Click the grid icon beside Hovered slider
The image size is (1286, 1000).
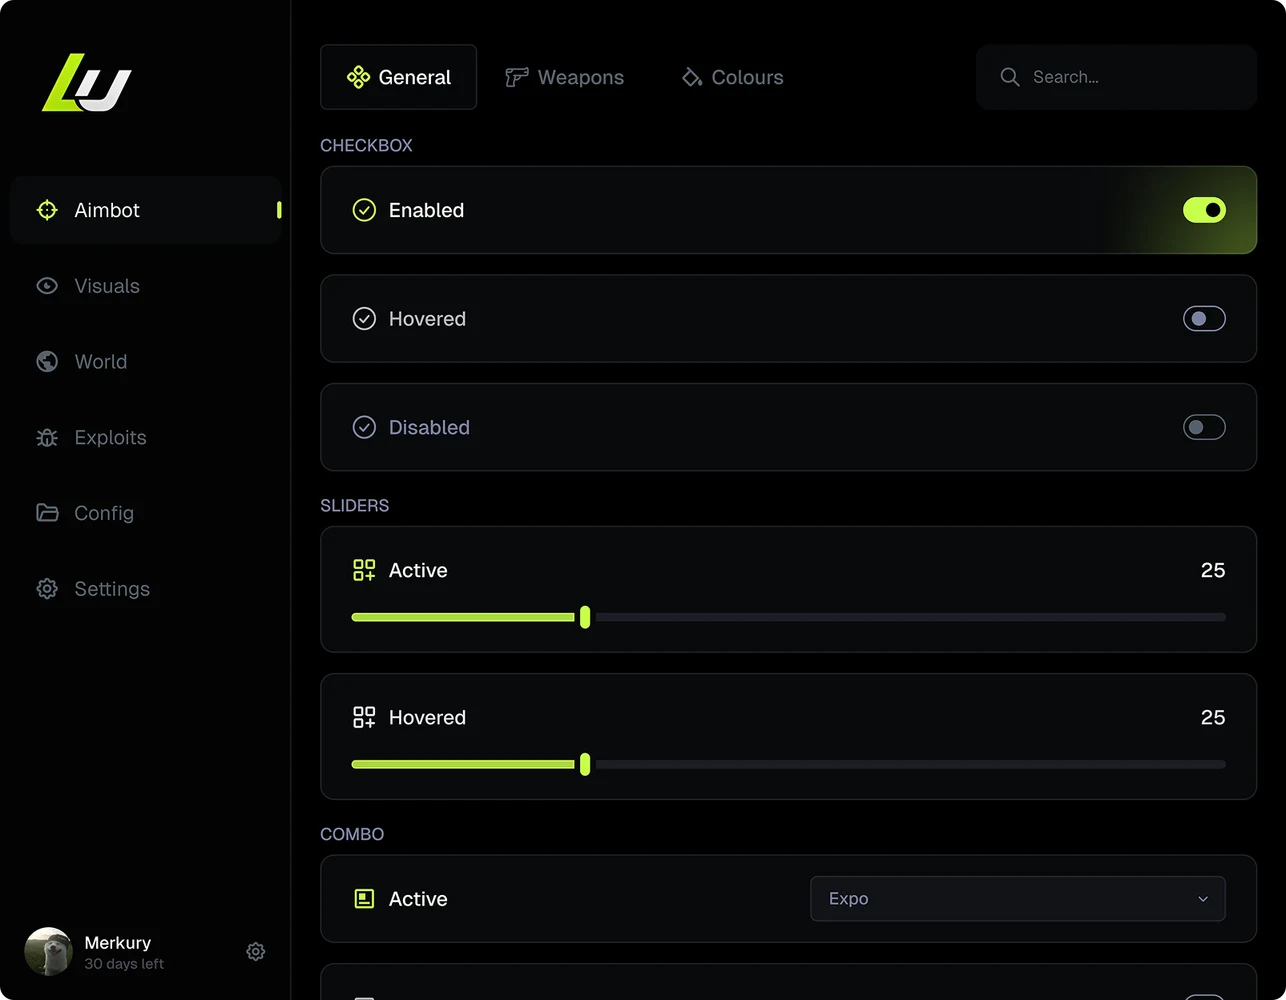[364, 717]
